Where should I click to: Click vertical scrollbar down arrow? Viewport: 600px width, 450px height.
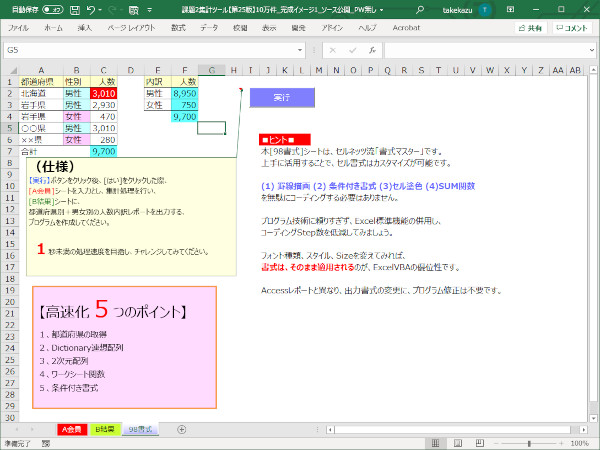point(593,418)
